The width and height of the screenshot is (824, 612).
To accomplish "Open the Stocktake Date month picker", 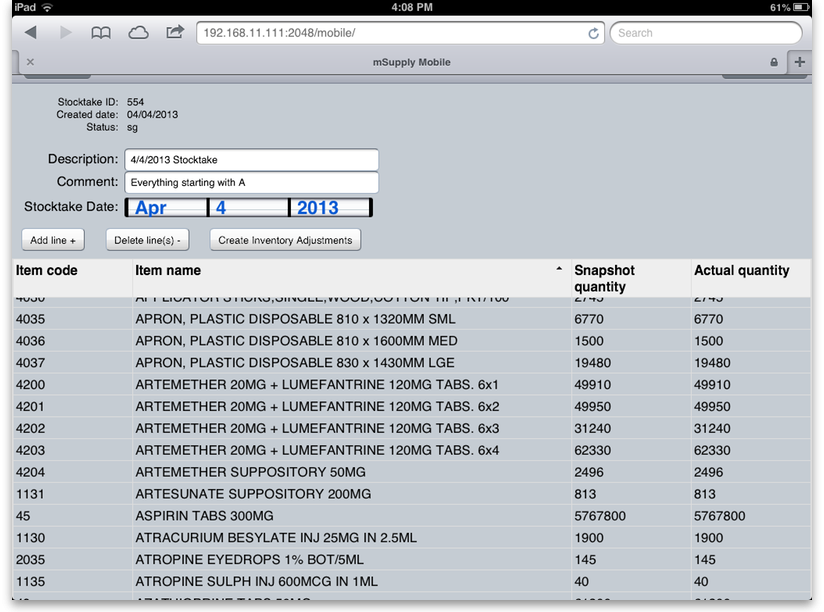I will point(166,208).
